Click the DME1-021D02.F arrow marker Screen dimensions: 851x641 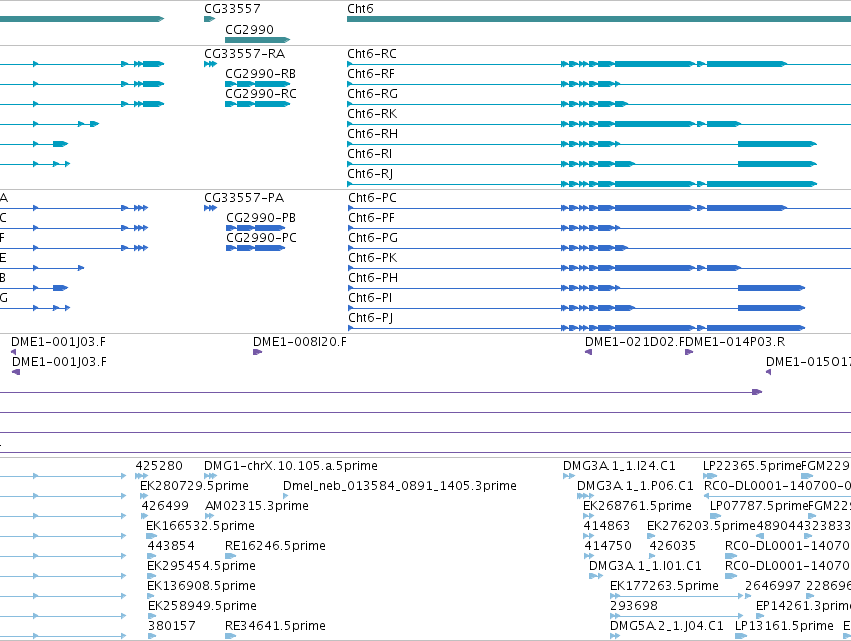click(588, 352)
